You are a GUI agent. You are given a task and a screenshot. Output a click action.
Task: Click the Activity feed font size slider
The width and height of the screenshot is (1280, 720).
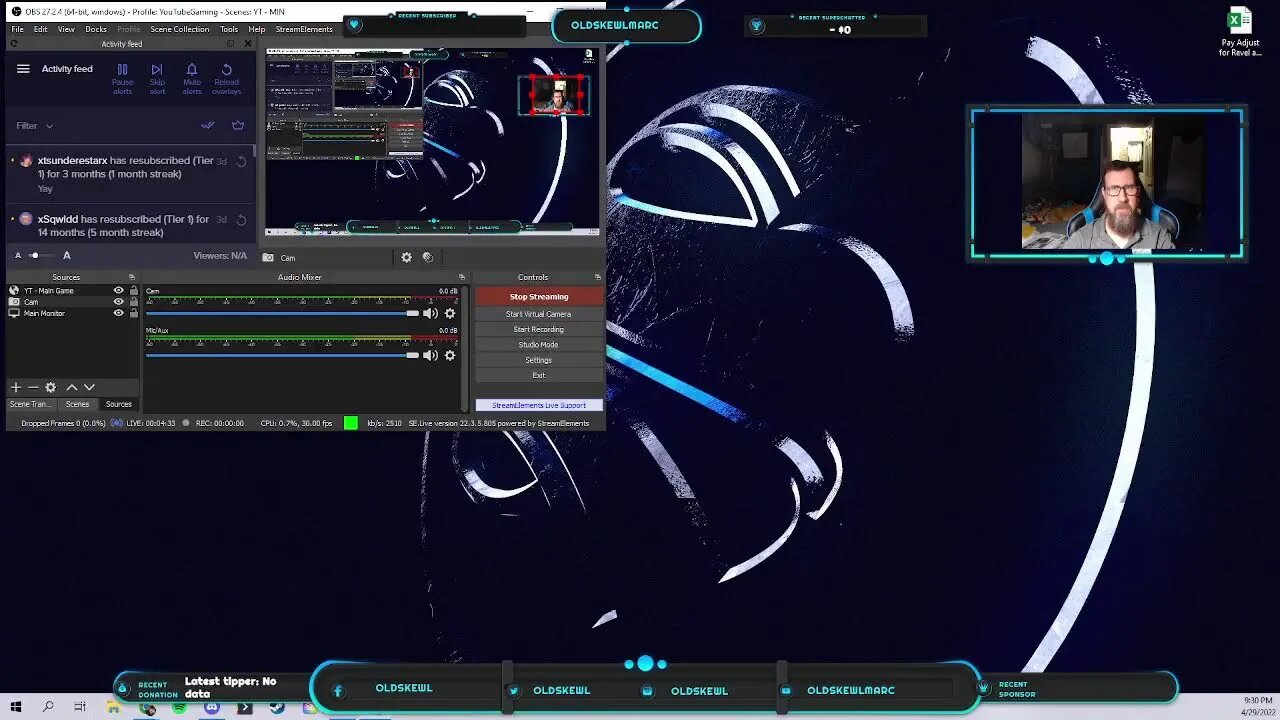click(x=42, y=255)
